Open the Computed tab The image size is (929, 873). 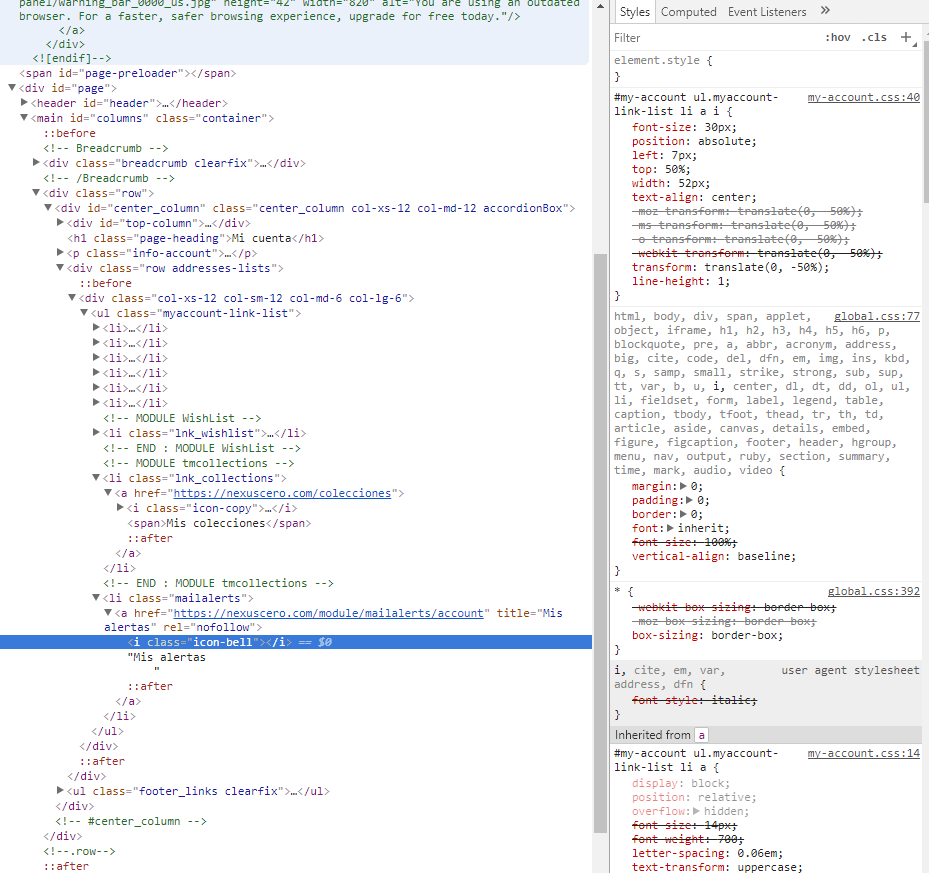(688, 12)
